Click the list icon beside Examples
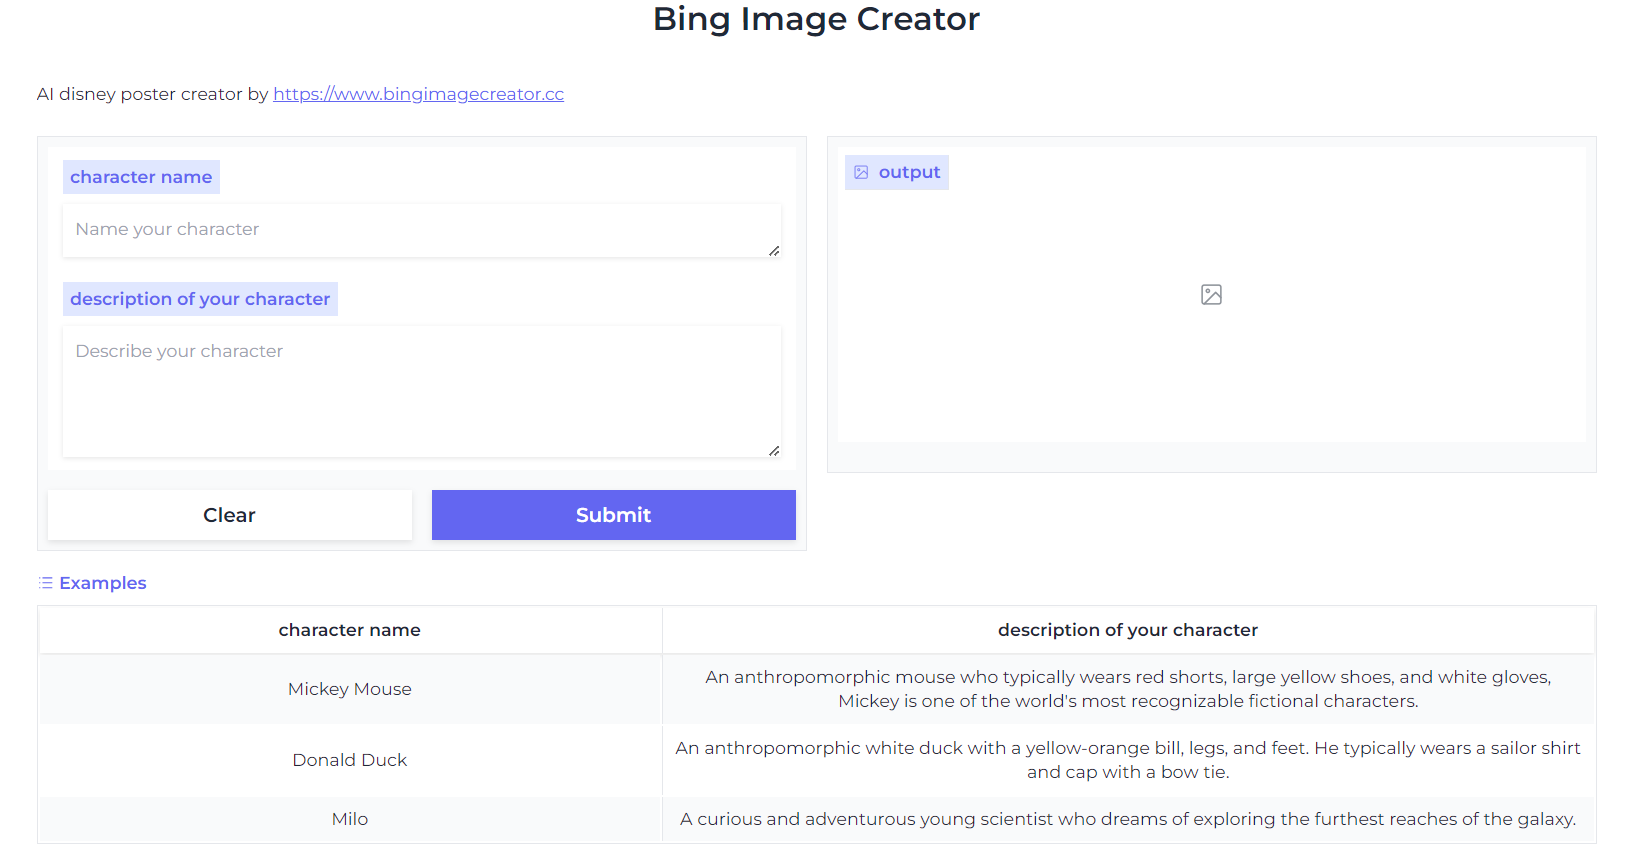The height and width of the screenshot is (859, 1639). 45,583
